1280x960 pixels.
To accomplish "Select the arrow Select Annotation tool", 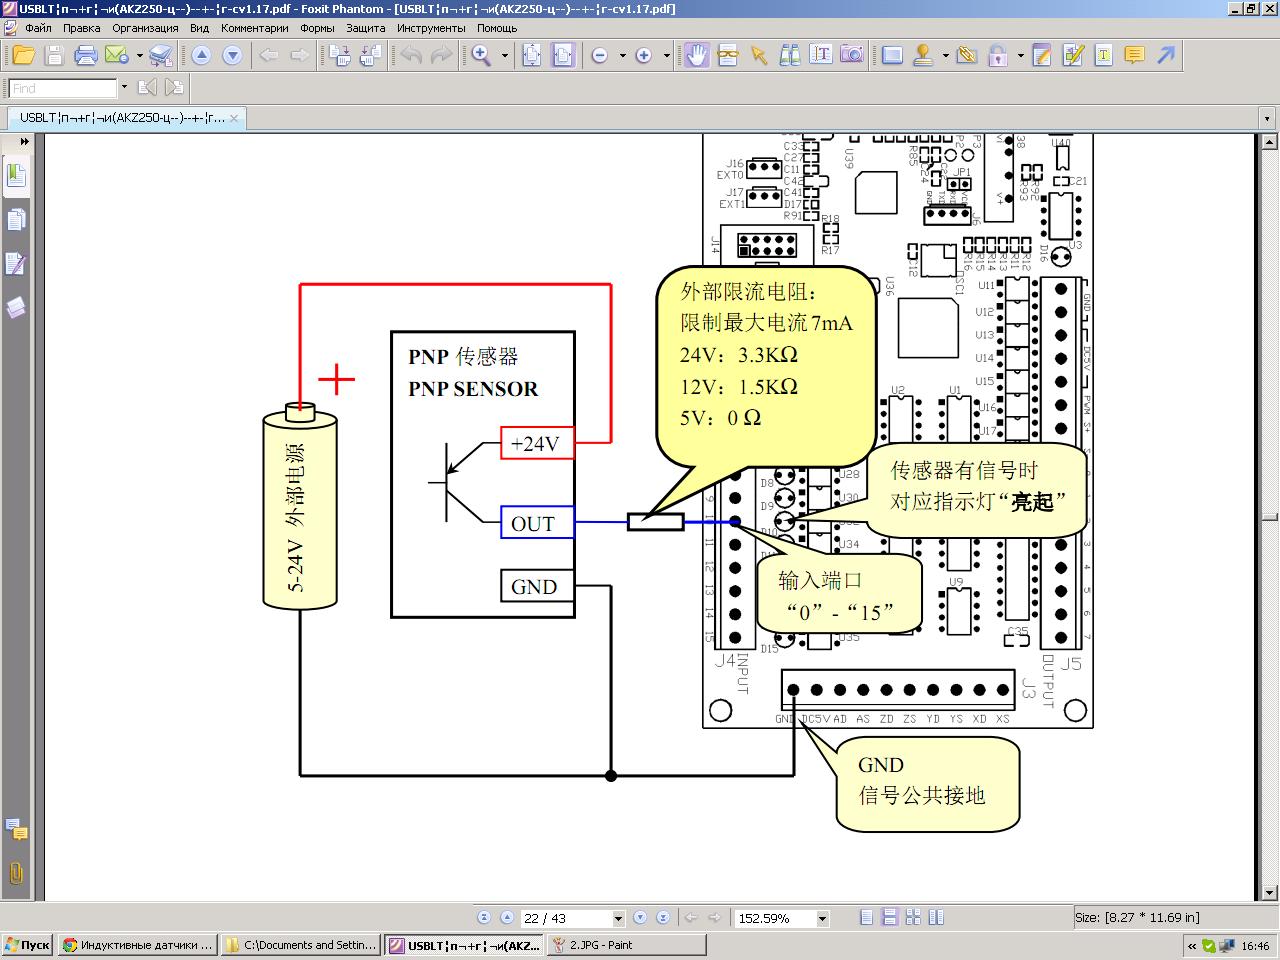I will coord(759,55).
